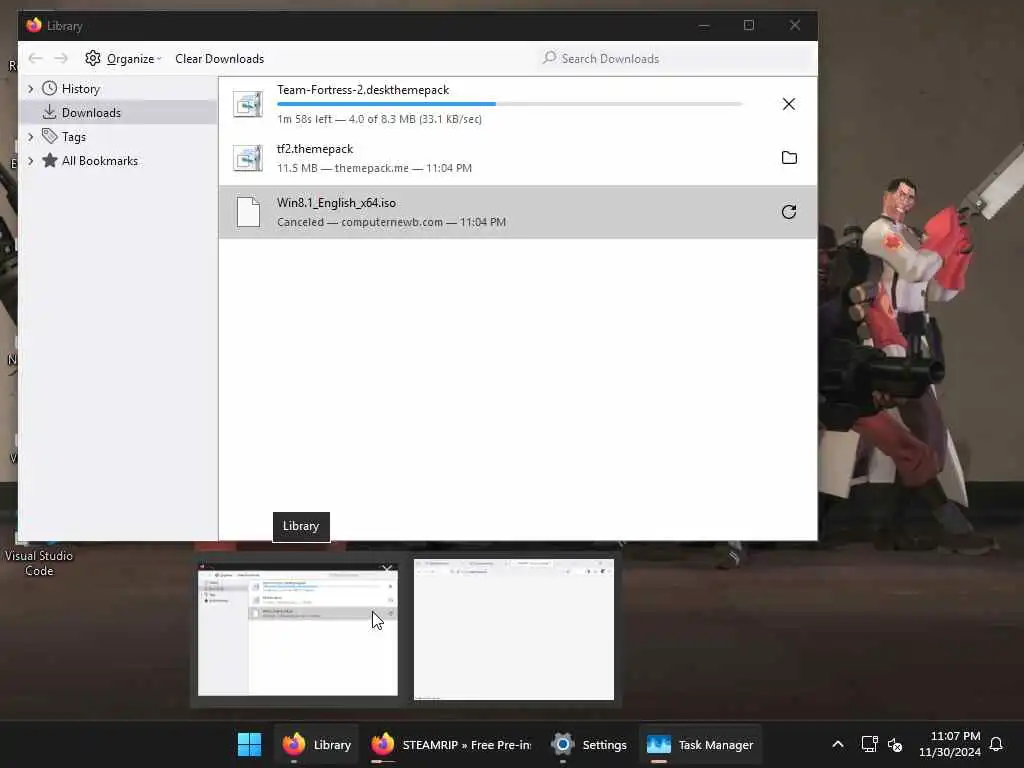The width and height of the screenshot is (1024, 768).
Task: Close the Library preview thumbnail
Action: 387,569
